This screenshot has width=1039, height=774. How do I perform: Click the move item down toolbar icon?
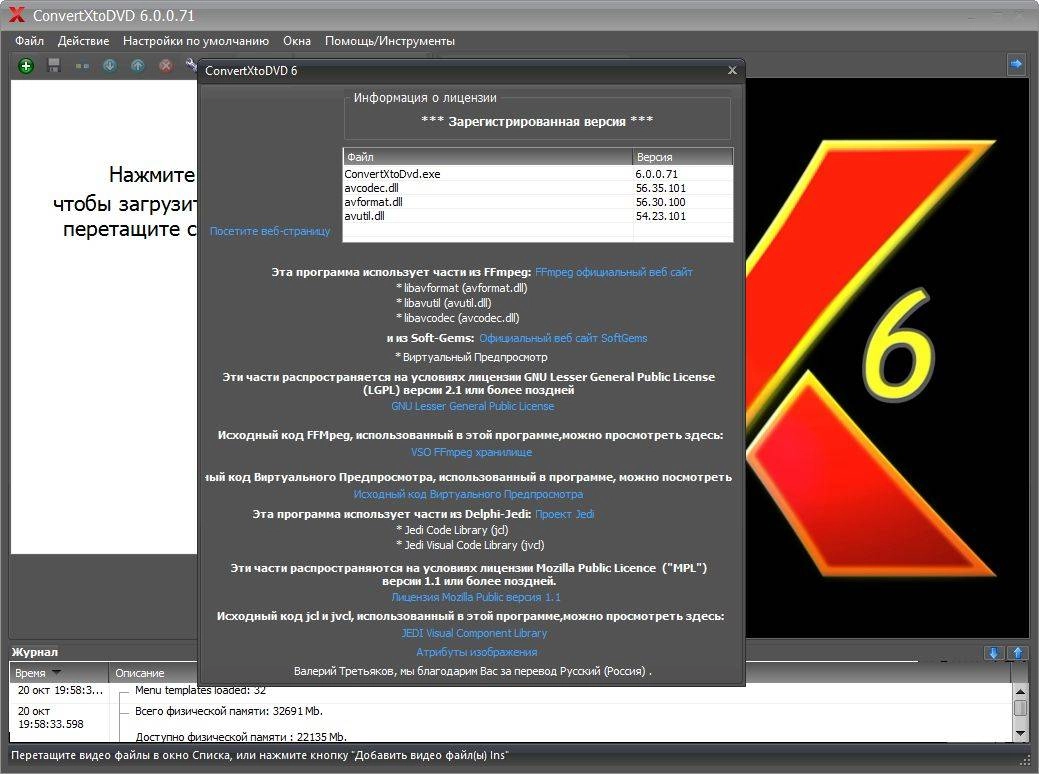click(110, 66)
